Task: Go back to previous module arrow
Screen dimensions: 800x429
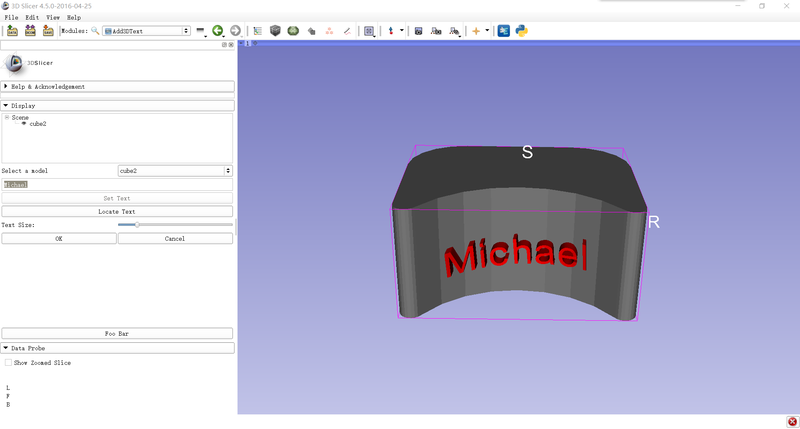Action: point(218,31)
